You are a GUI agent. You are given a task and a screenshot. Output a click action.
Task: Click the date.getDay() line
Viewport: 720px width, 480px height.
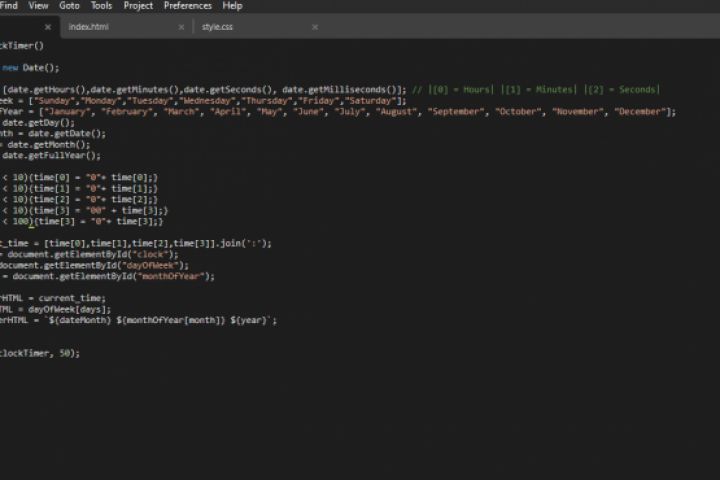[38, 123]
